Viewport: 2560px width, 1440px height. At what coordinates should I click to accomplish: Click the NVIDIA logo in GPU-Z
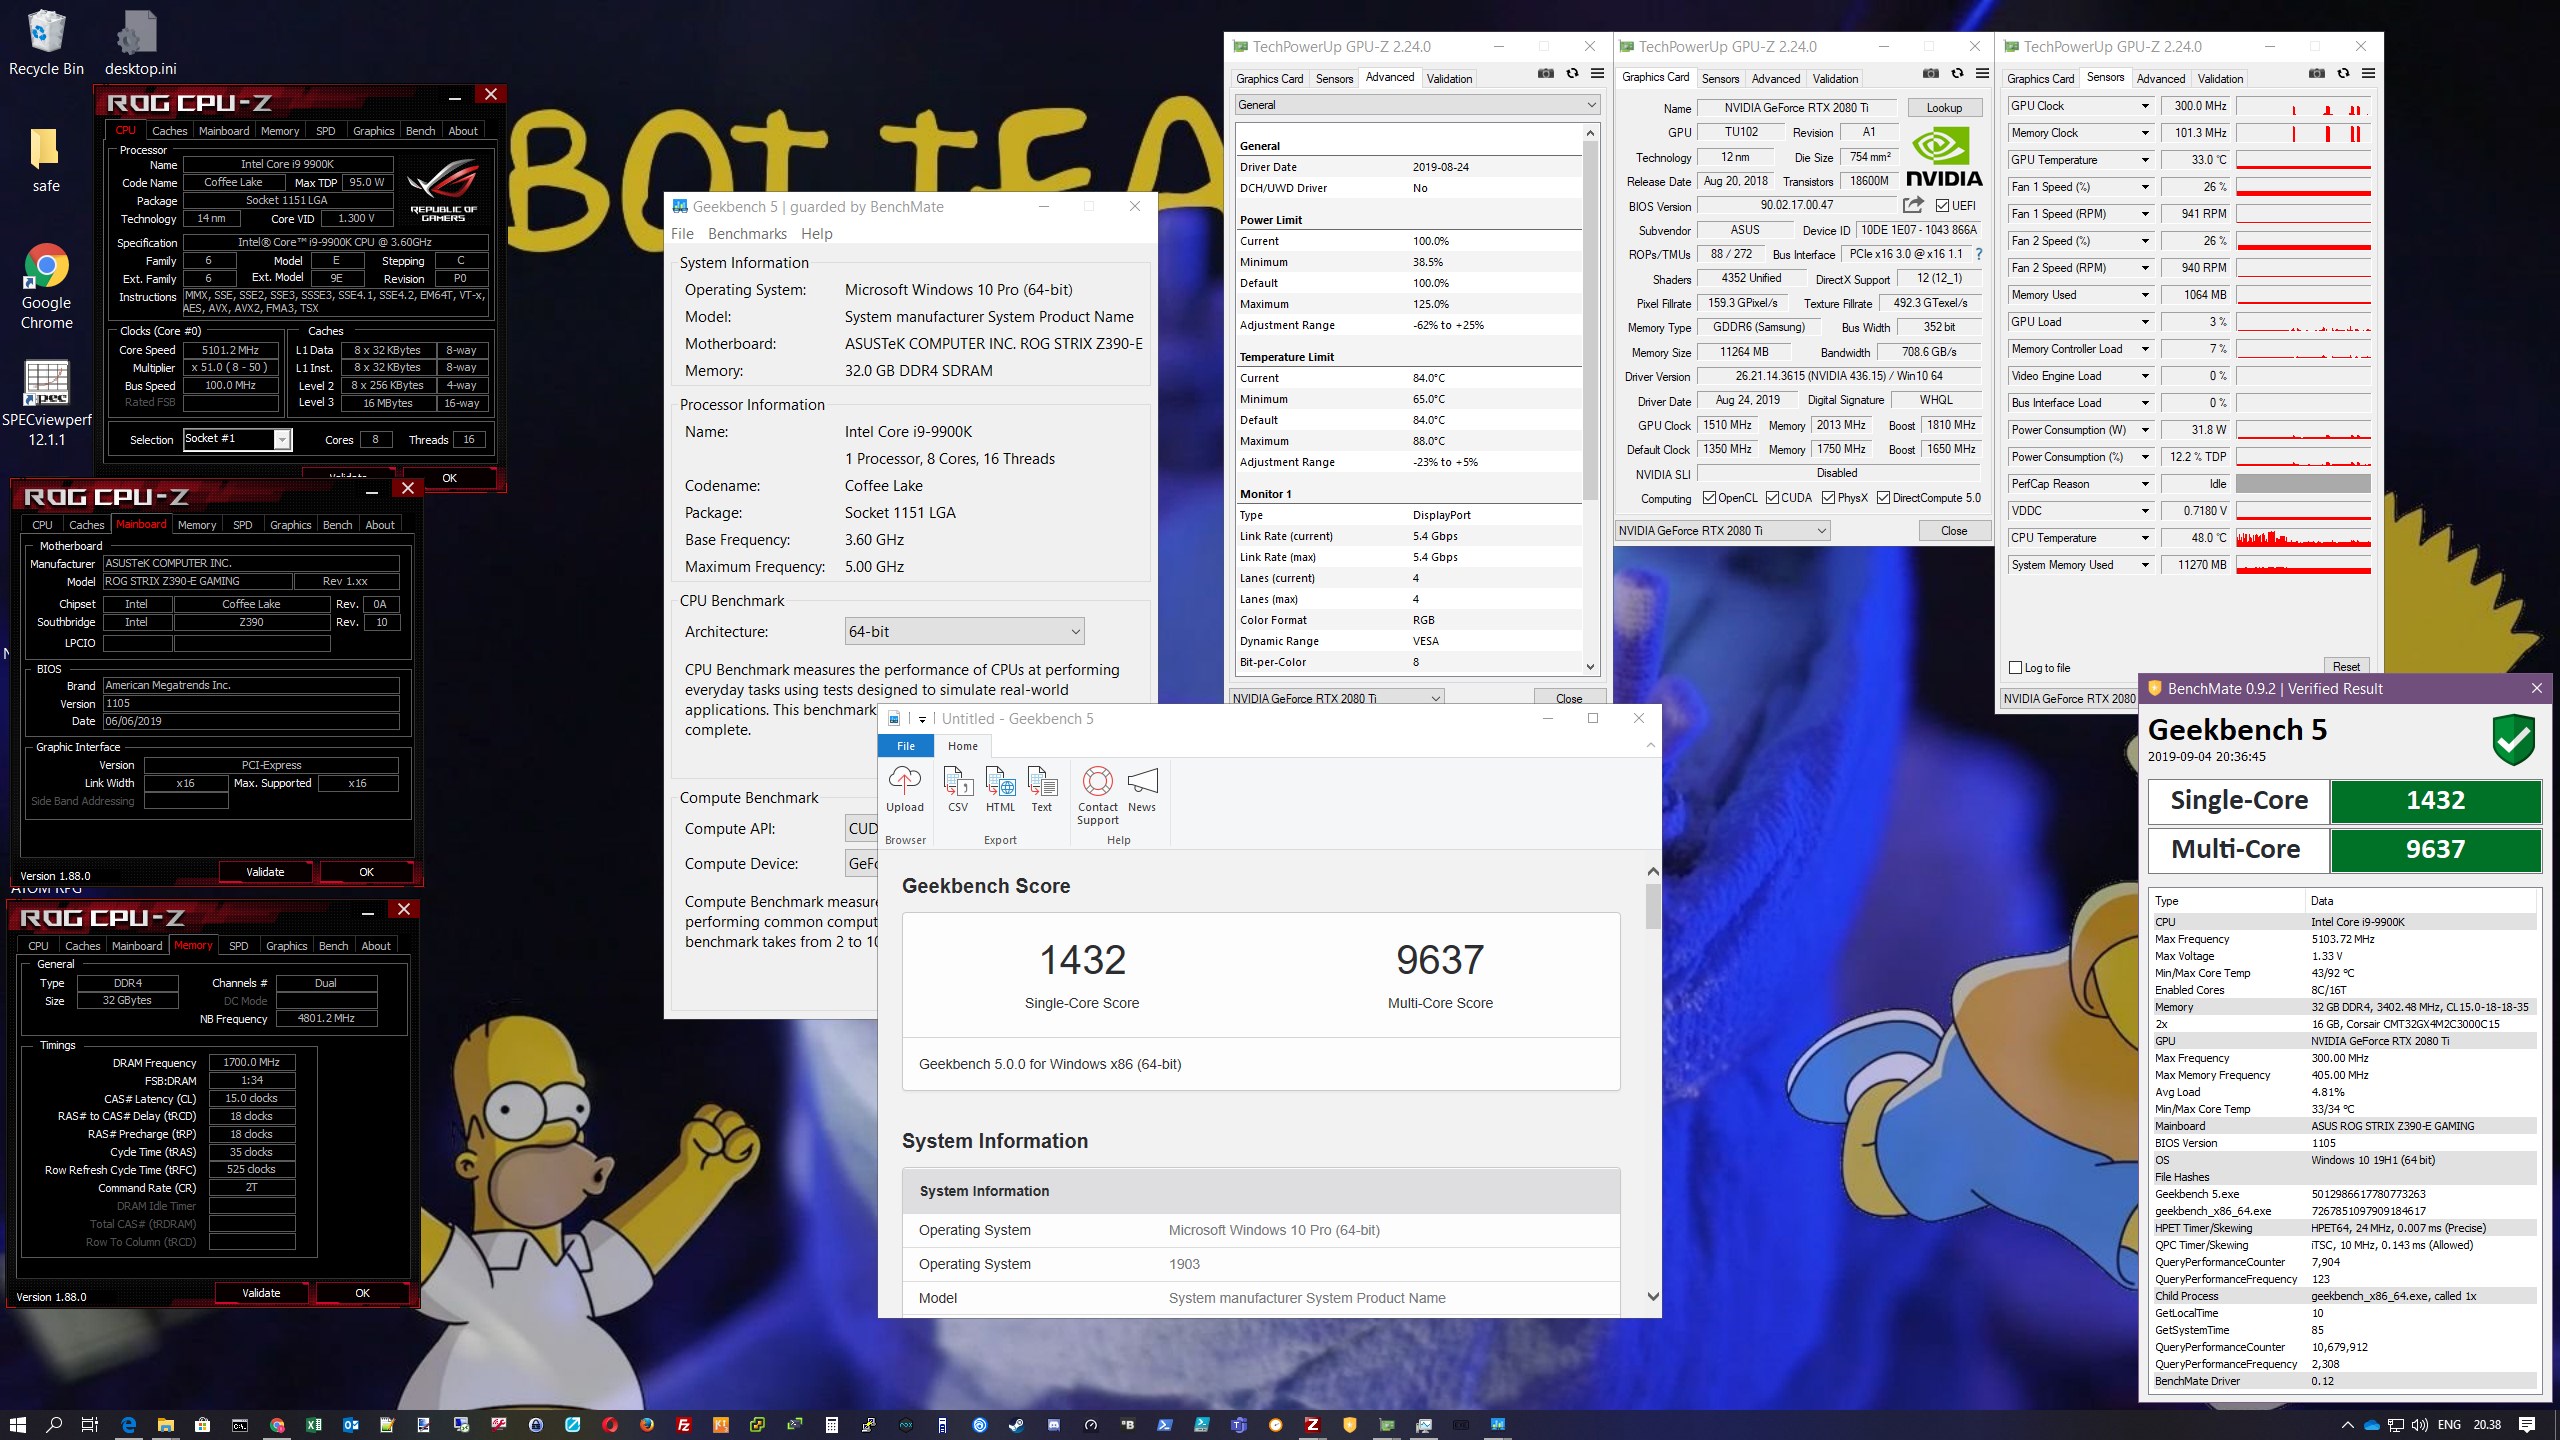point(1943,157)
